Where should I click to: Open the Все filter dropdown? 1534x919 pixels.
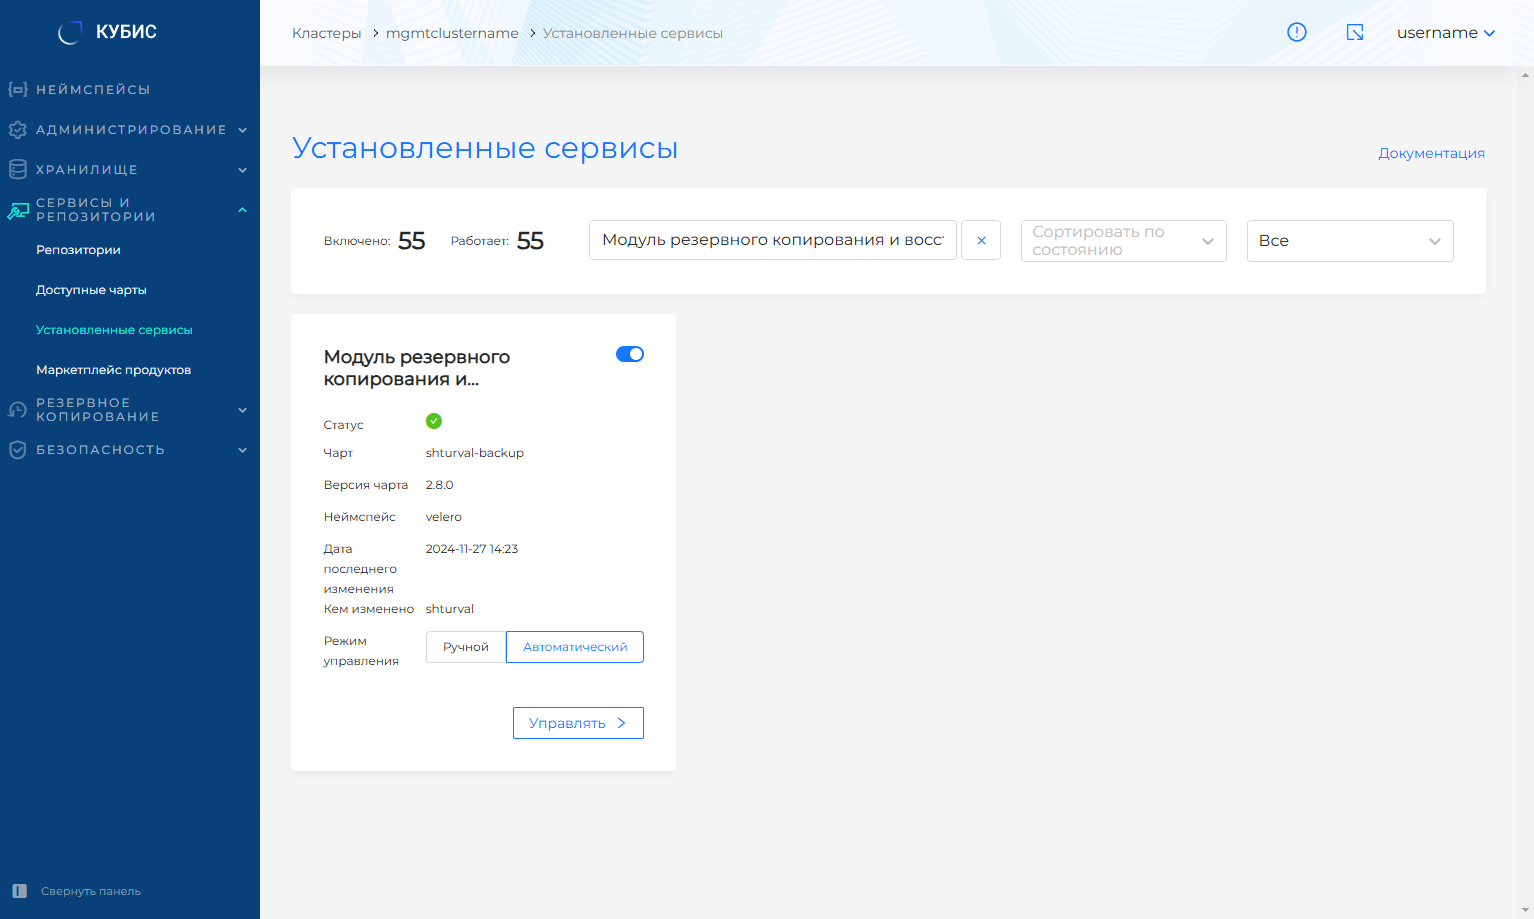pyautogui.click(x=1349, y=241)
